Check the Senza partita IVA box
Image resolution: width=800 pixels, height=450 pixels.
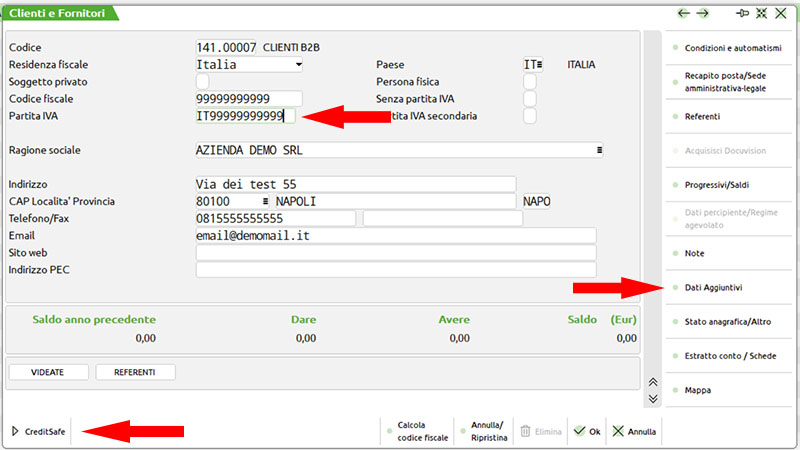(530, 99)
